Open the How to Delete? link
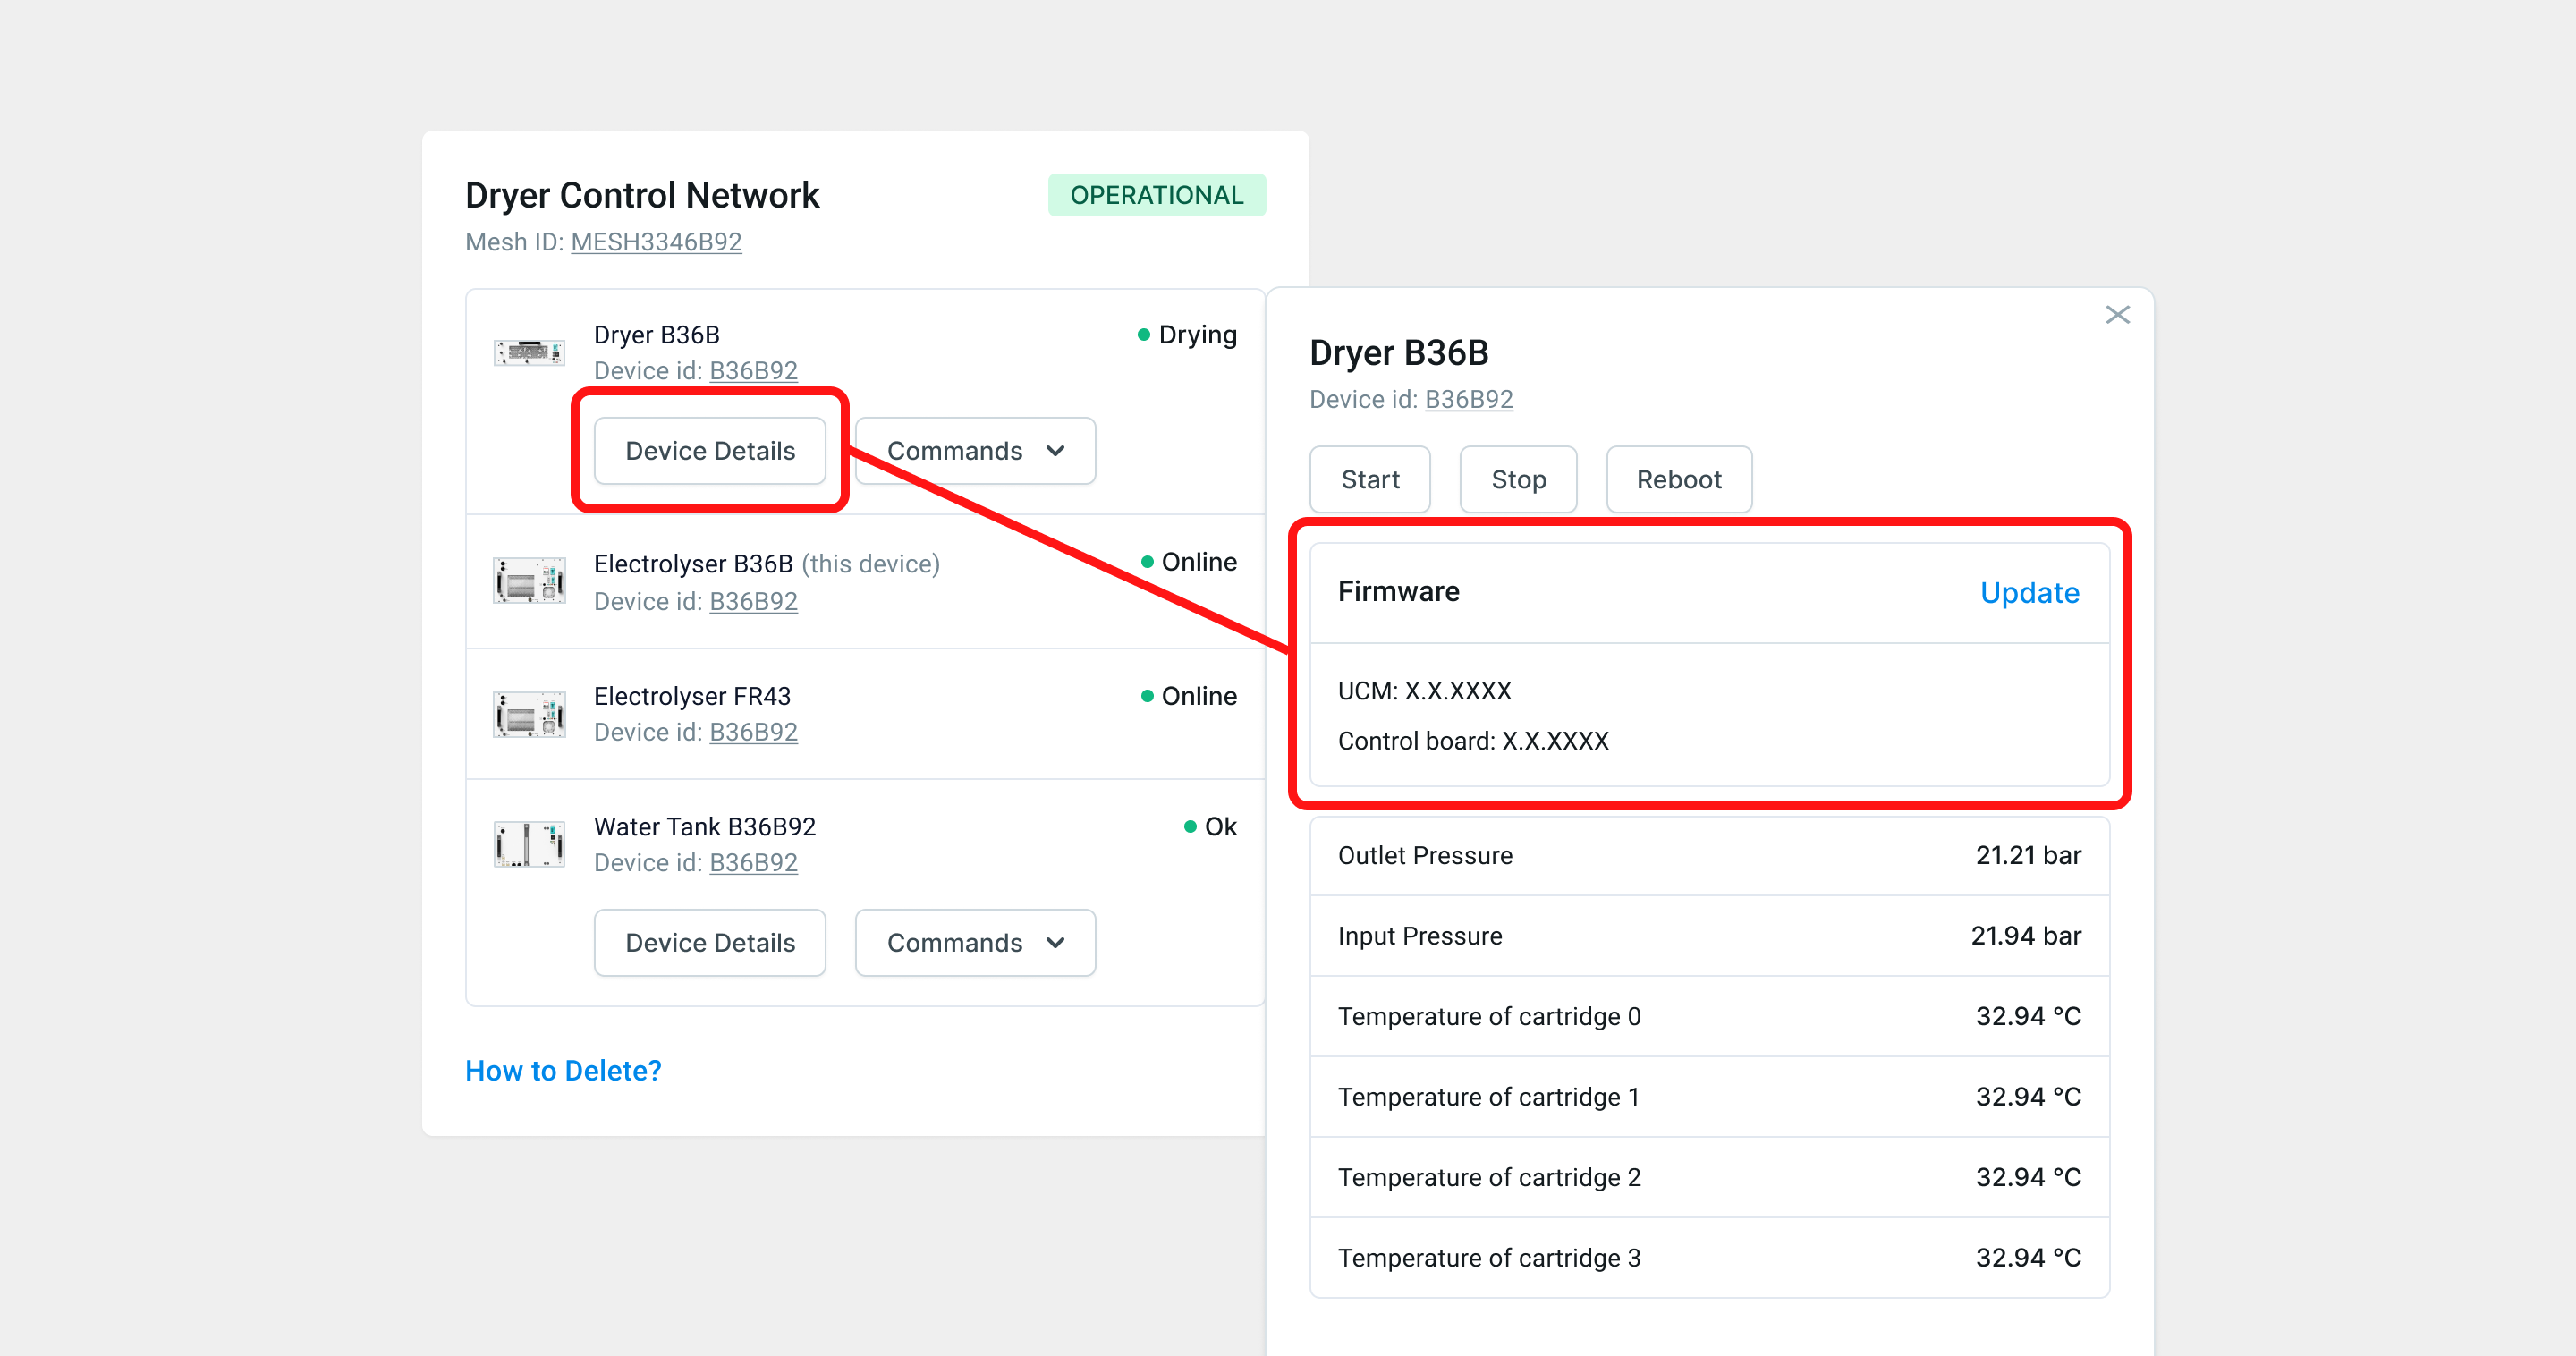Image resolution: width=2576 pixels, height=1356 pixels. tap(563, 1070)
